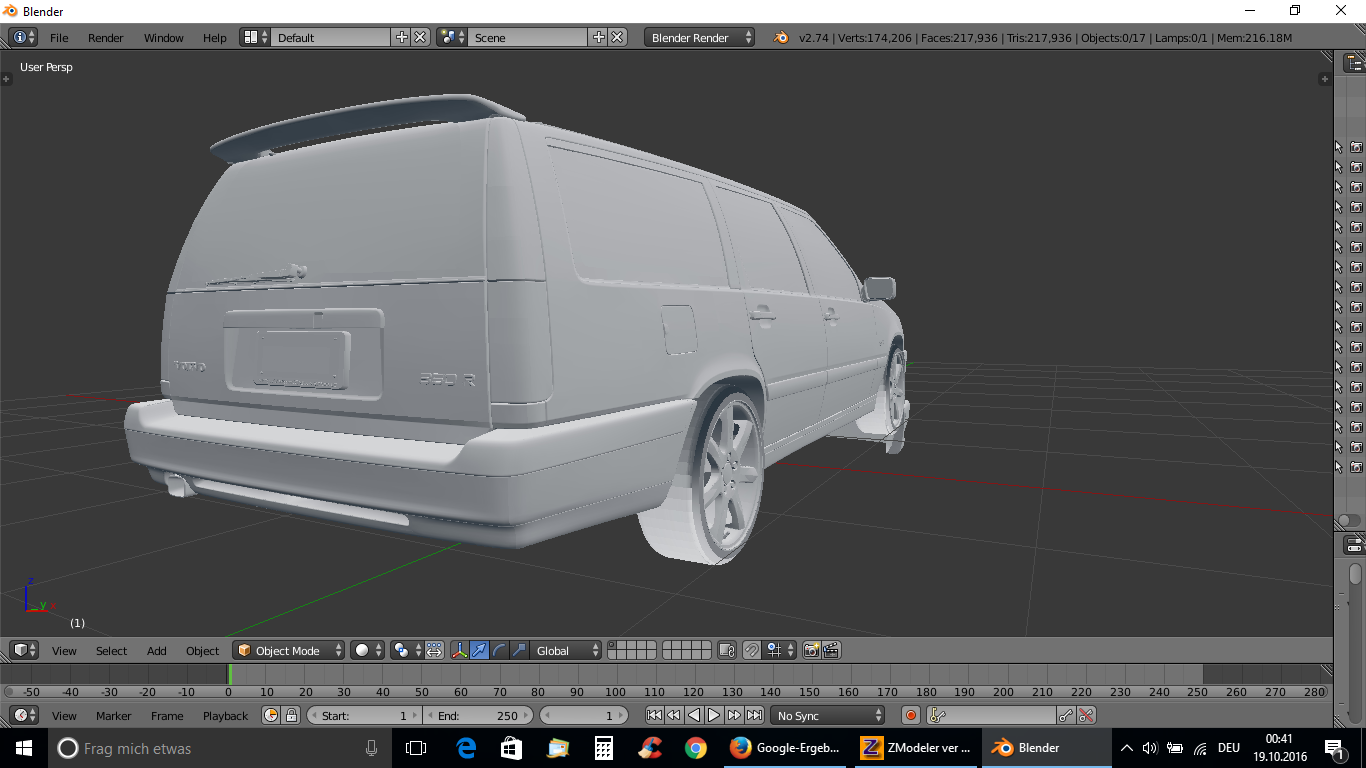This screenshot has height=768, width=1366.
Task: Toggle snap during transform magnet icon
Action: pos(752,650)
